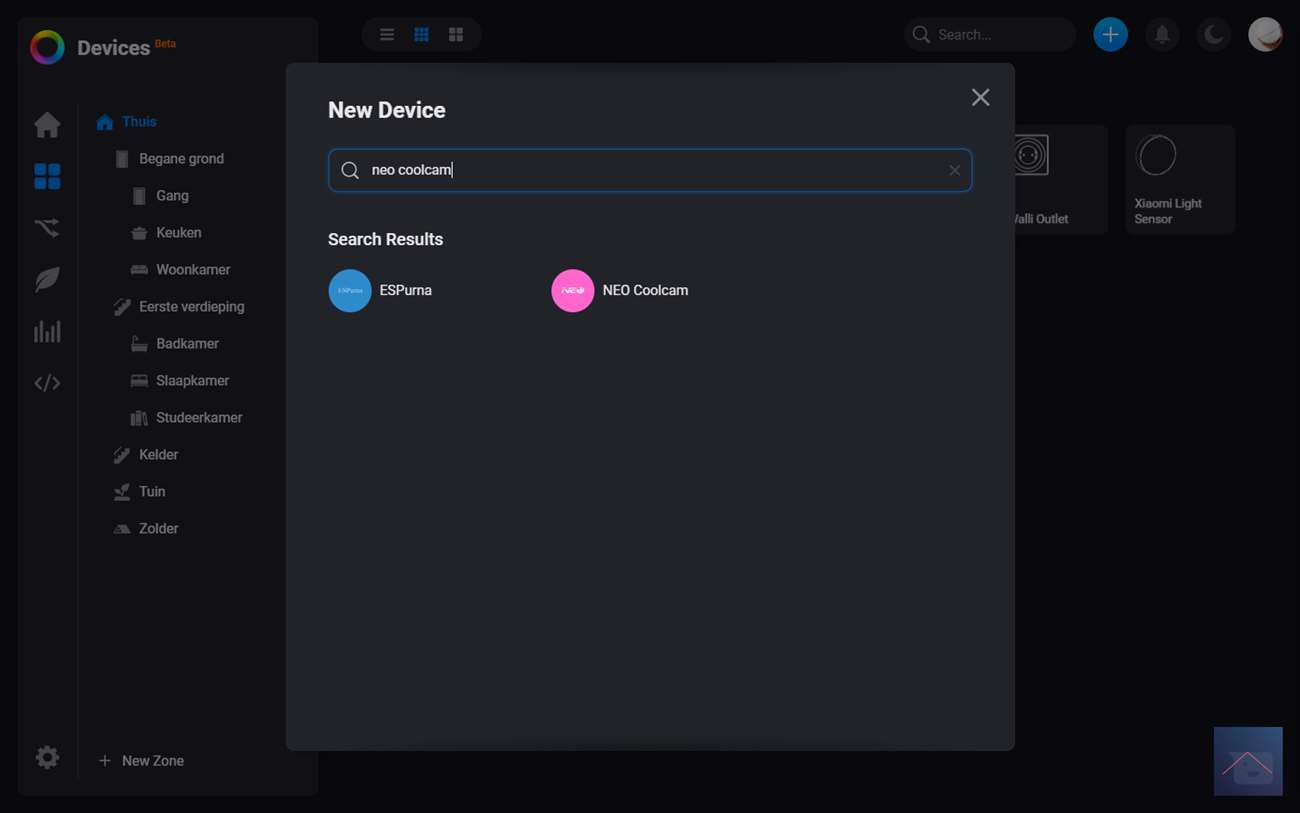Clear the New Device search text
Screen dimensions: 1300x813
954,171
